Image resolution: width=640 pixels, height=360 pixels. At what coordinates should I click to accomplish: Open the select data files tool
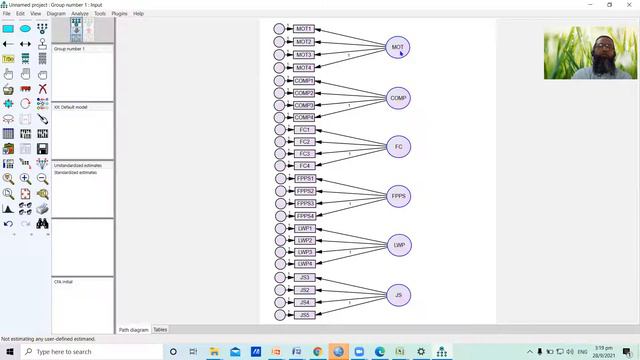[x=8, y=134]
